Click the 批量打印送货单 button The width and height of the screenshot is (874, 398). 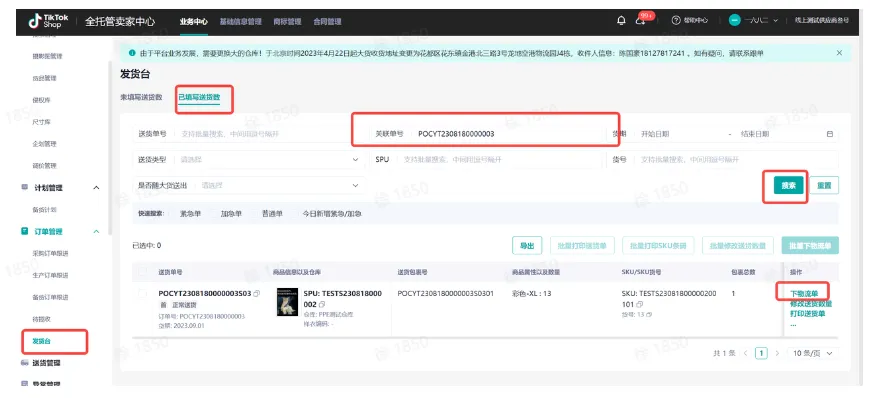(582, 245)
